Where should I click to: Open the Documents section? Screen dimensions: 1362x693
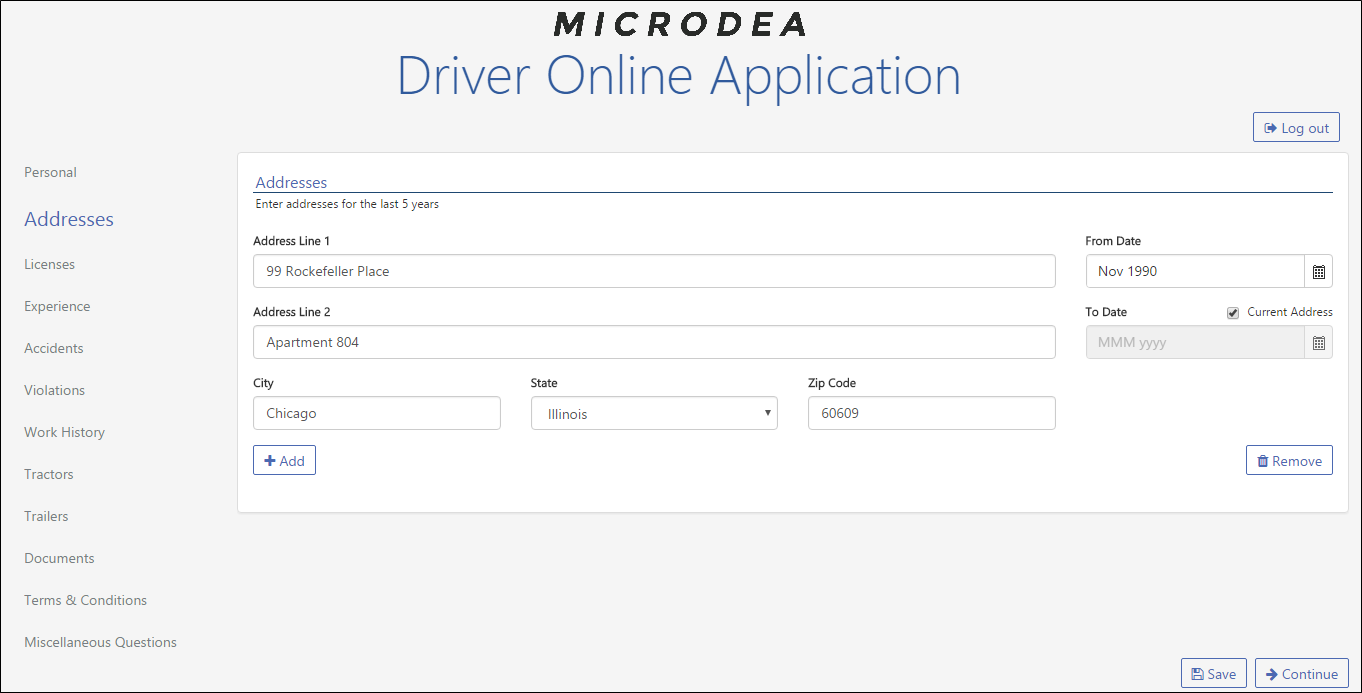tap(59, 558)
